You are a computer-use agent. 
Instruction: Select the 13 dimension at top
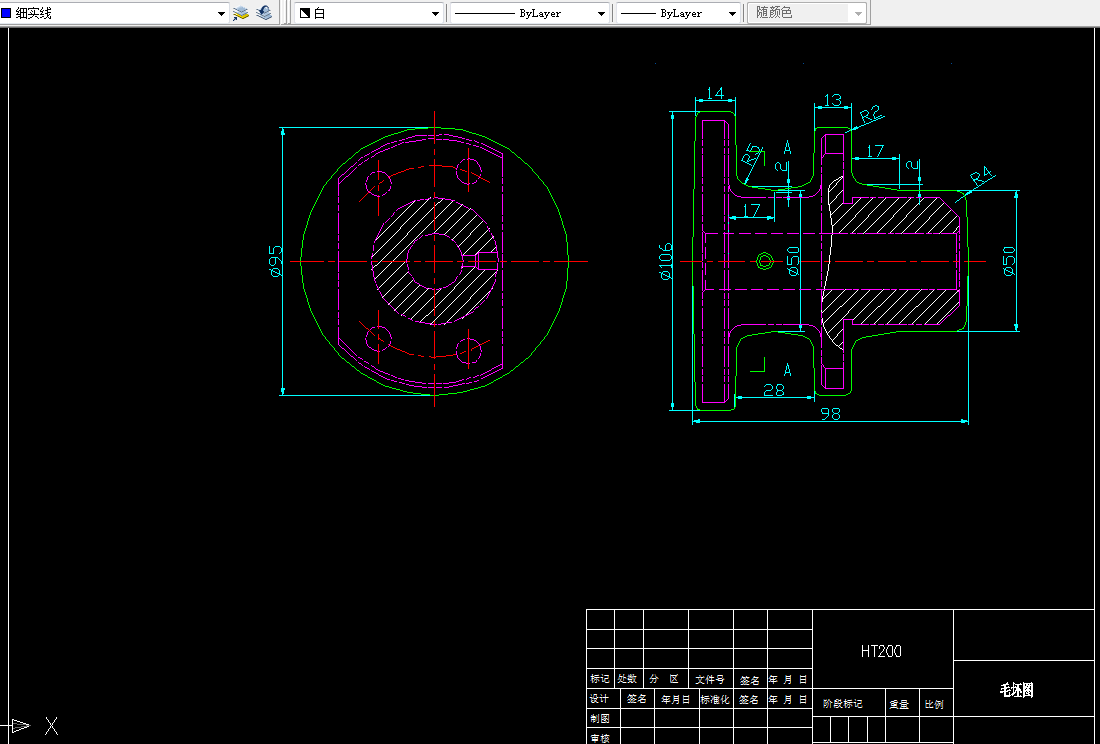tap(832, 100)
